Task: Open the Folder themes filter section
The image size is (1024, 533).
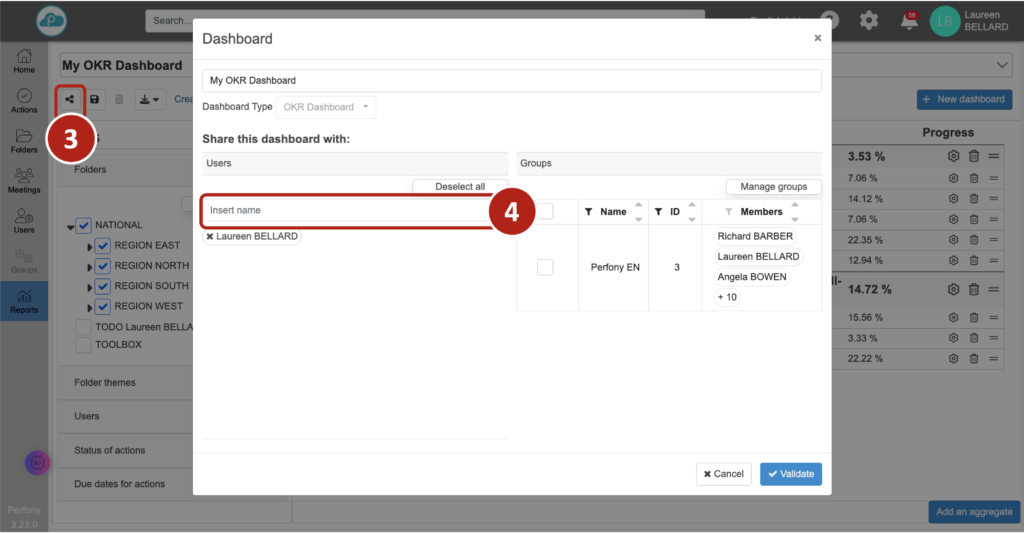Action: pos(105,383)
